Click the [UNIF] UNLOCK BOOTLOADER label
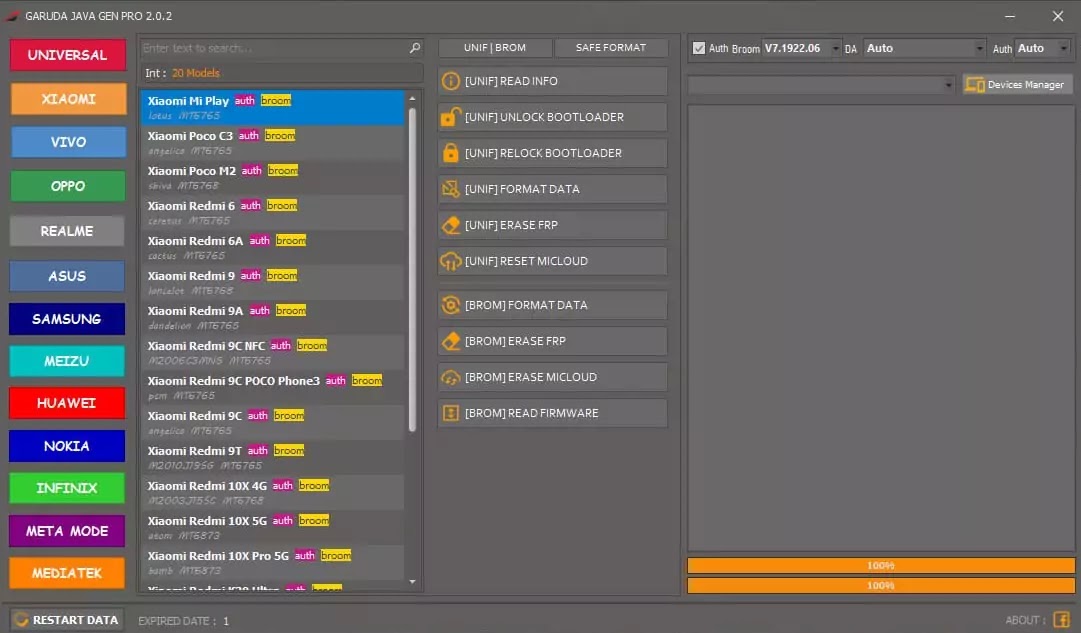 point(545,117)
